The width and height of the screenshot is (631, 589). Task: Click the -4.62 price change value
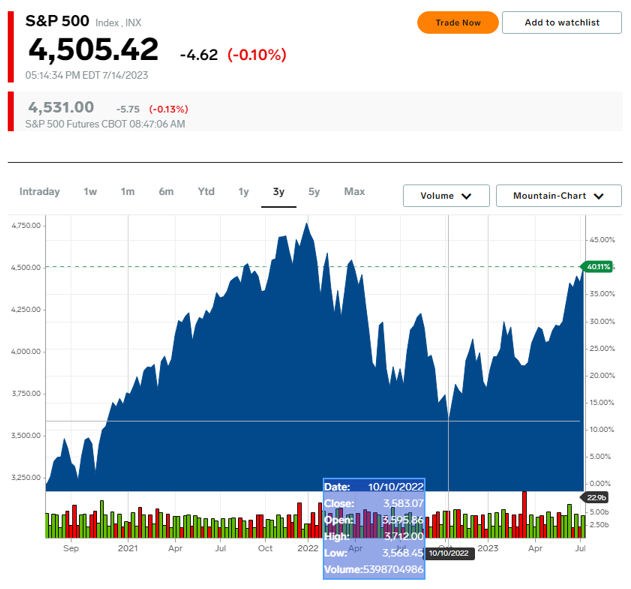[199, 55]
